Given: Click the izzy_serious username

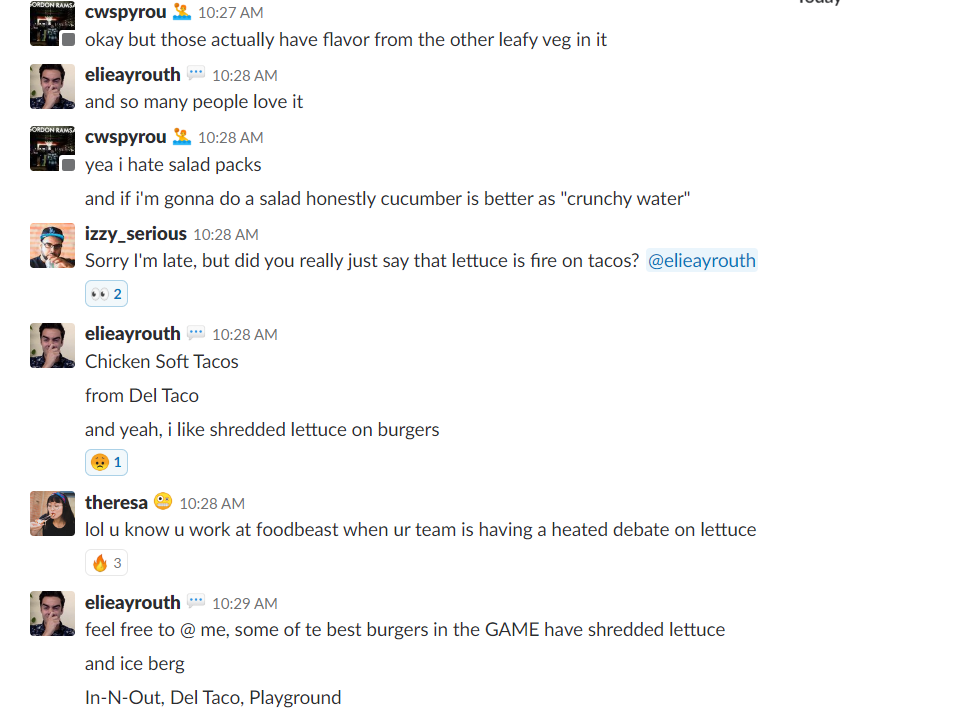Looking at the screenshot, I should click(135, 233).
